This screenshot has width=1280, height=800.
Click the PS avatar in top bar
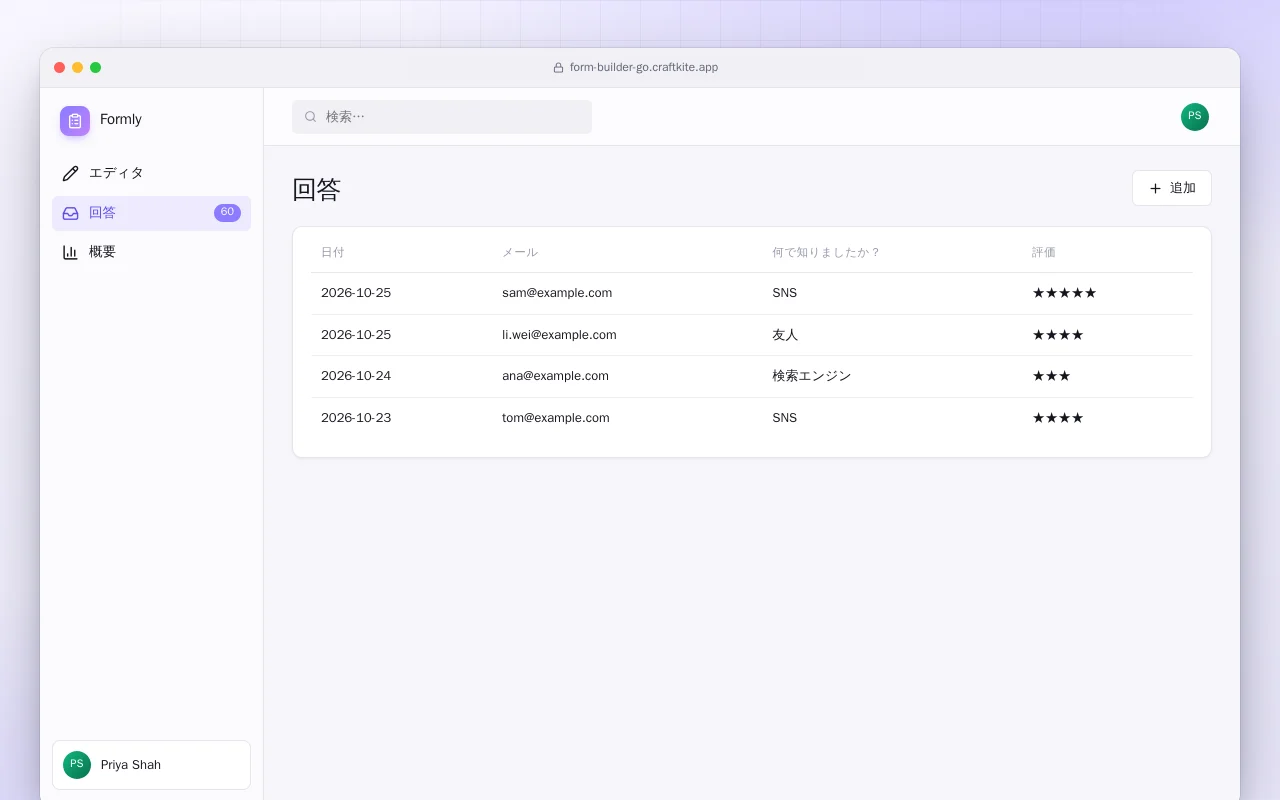point(1195,117)
